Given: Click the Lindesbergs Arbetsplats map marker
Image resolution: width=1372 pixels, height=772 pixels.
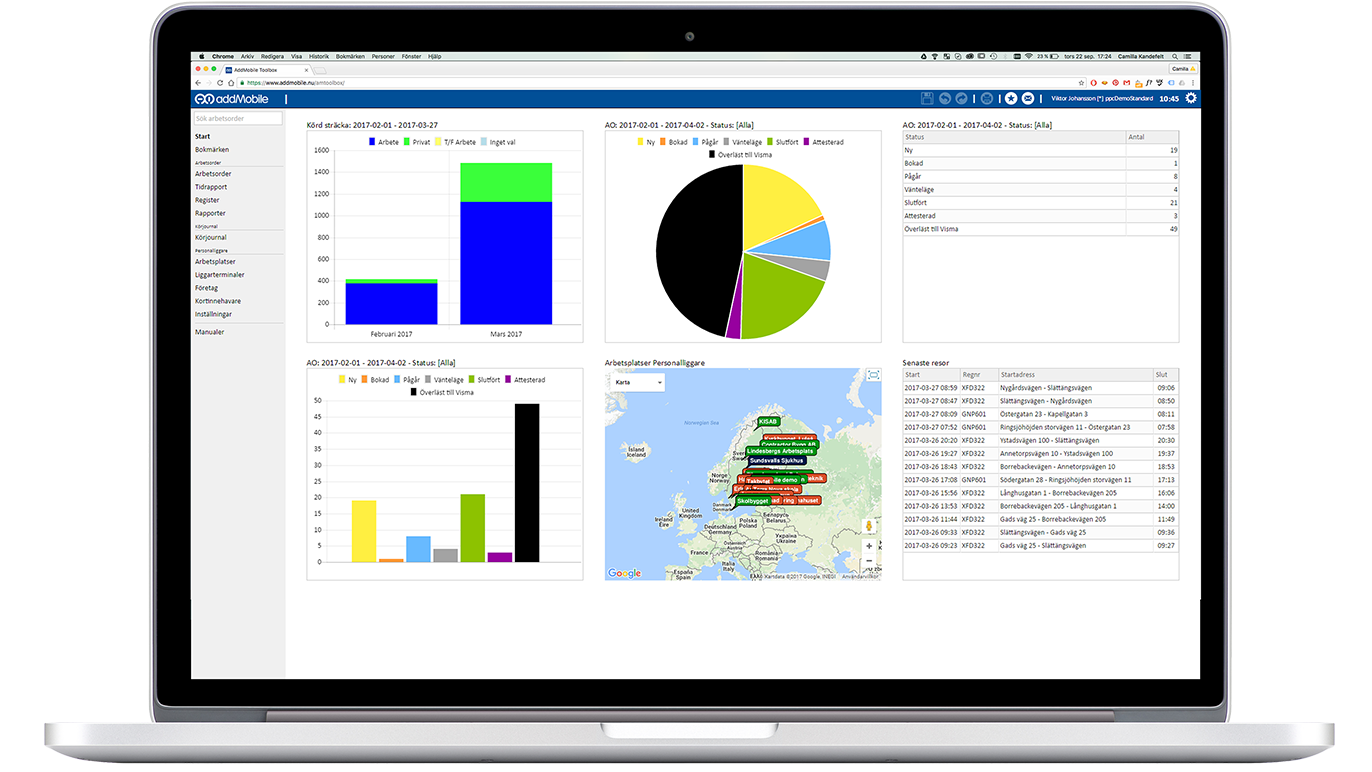Looking at the screenshot, I should [x=782, y=451].
